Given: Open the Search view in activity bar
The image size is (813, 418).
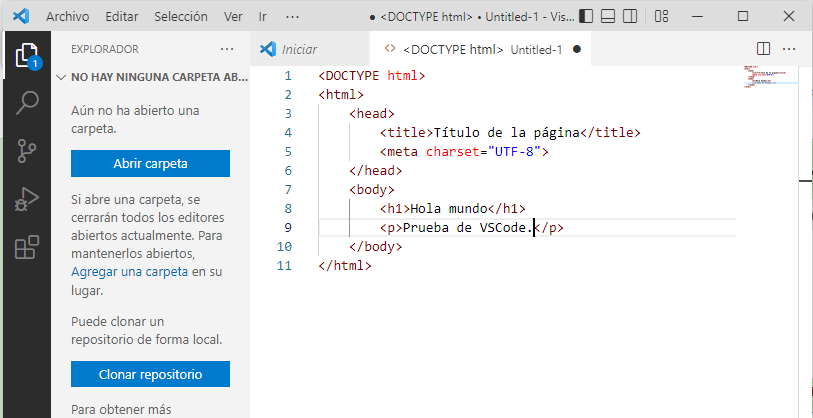Looking at the screenshot, I should (27, 103).
